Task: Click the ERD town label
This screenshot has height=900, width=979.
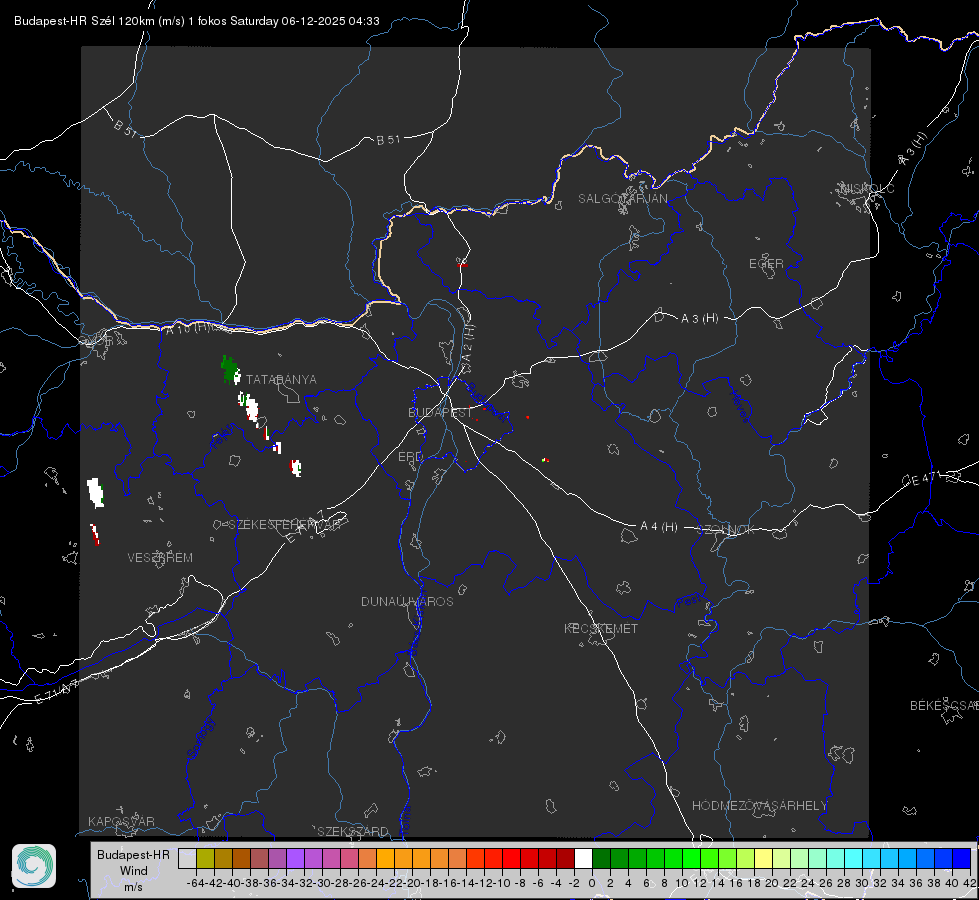Action: (410, 457)
